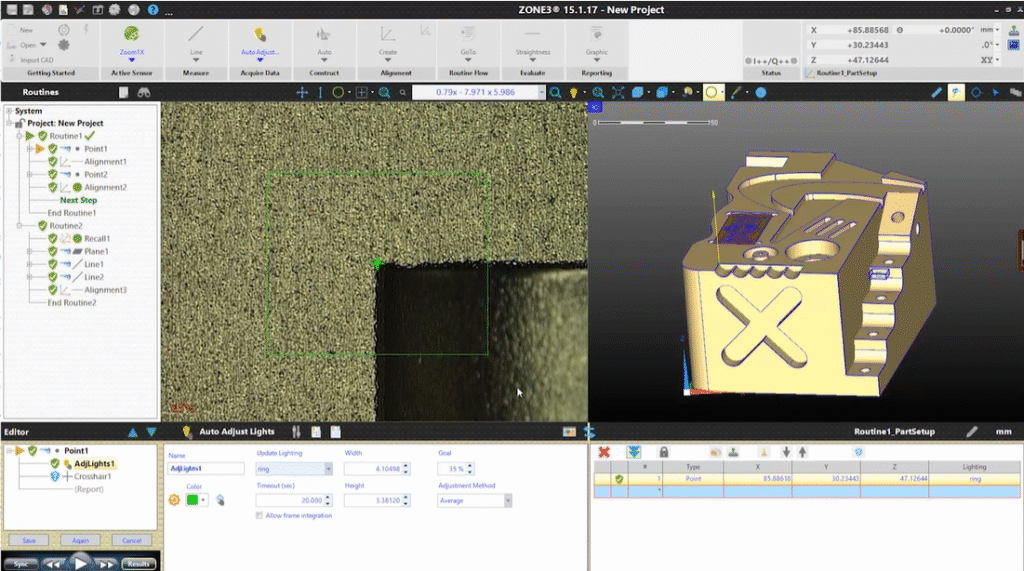Open the binoculars search icon in Routines

click(x=144, y=92)
